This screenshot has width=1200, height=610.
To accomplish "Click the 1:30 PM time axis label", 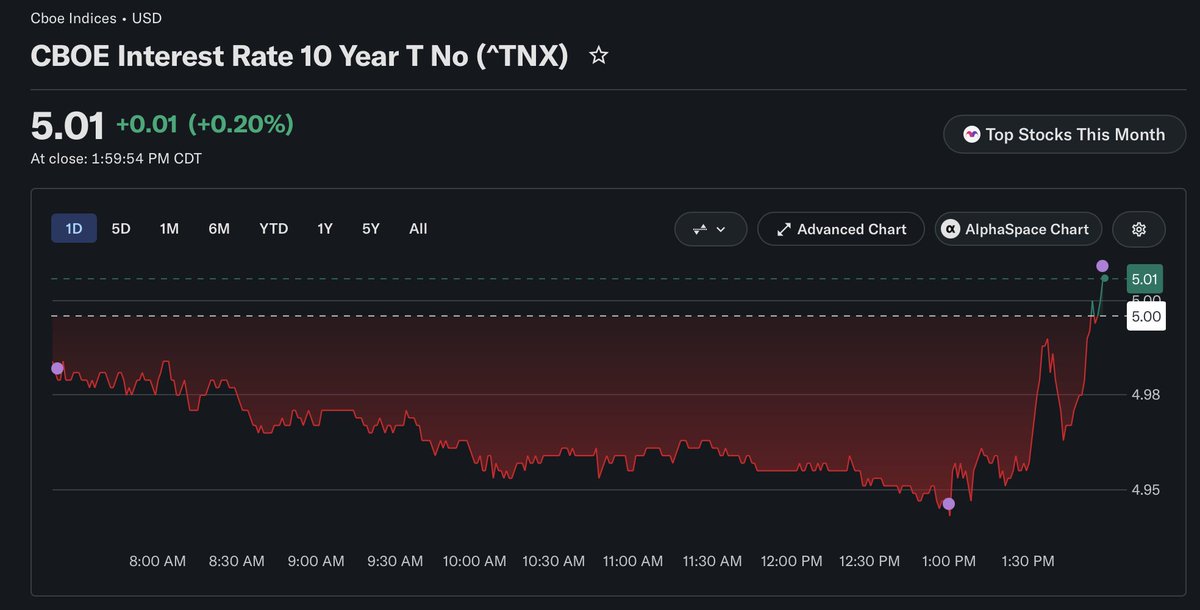I will pos(1027,562).
